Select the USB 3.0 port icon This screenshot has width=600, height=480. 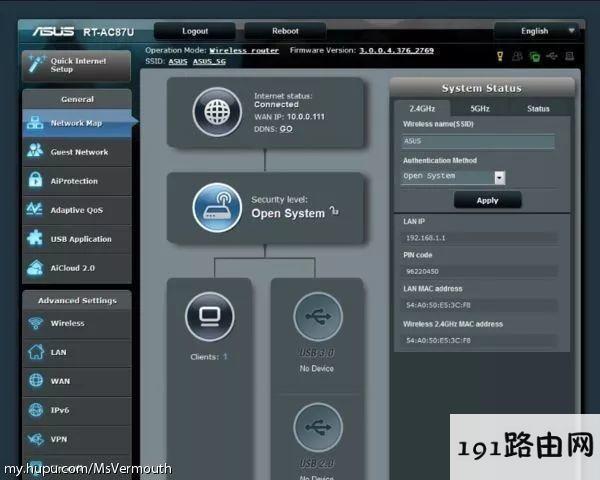[318, 317]
